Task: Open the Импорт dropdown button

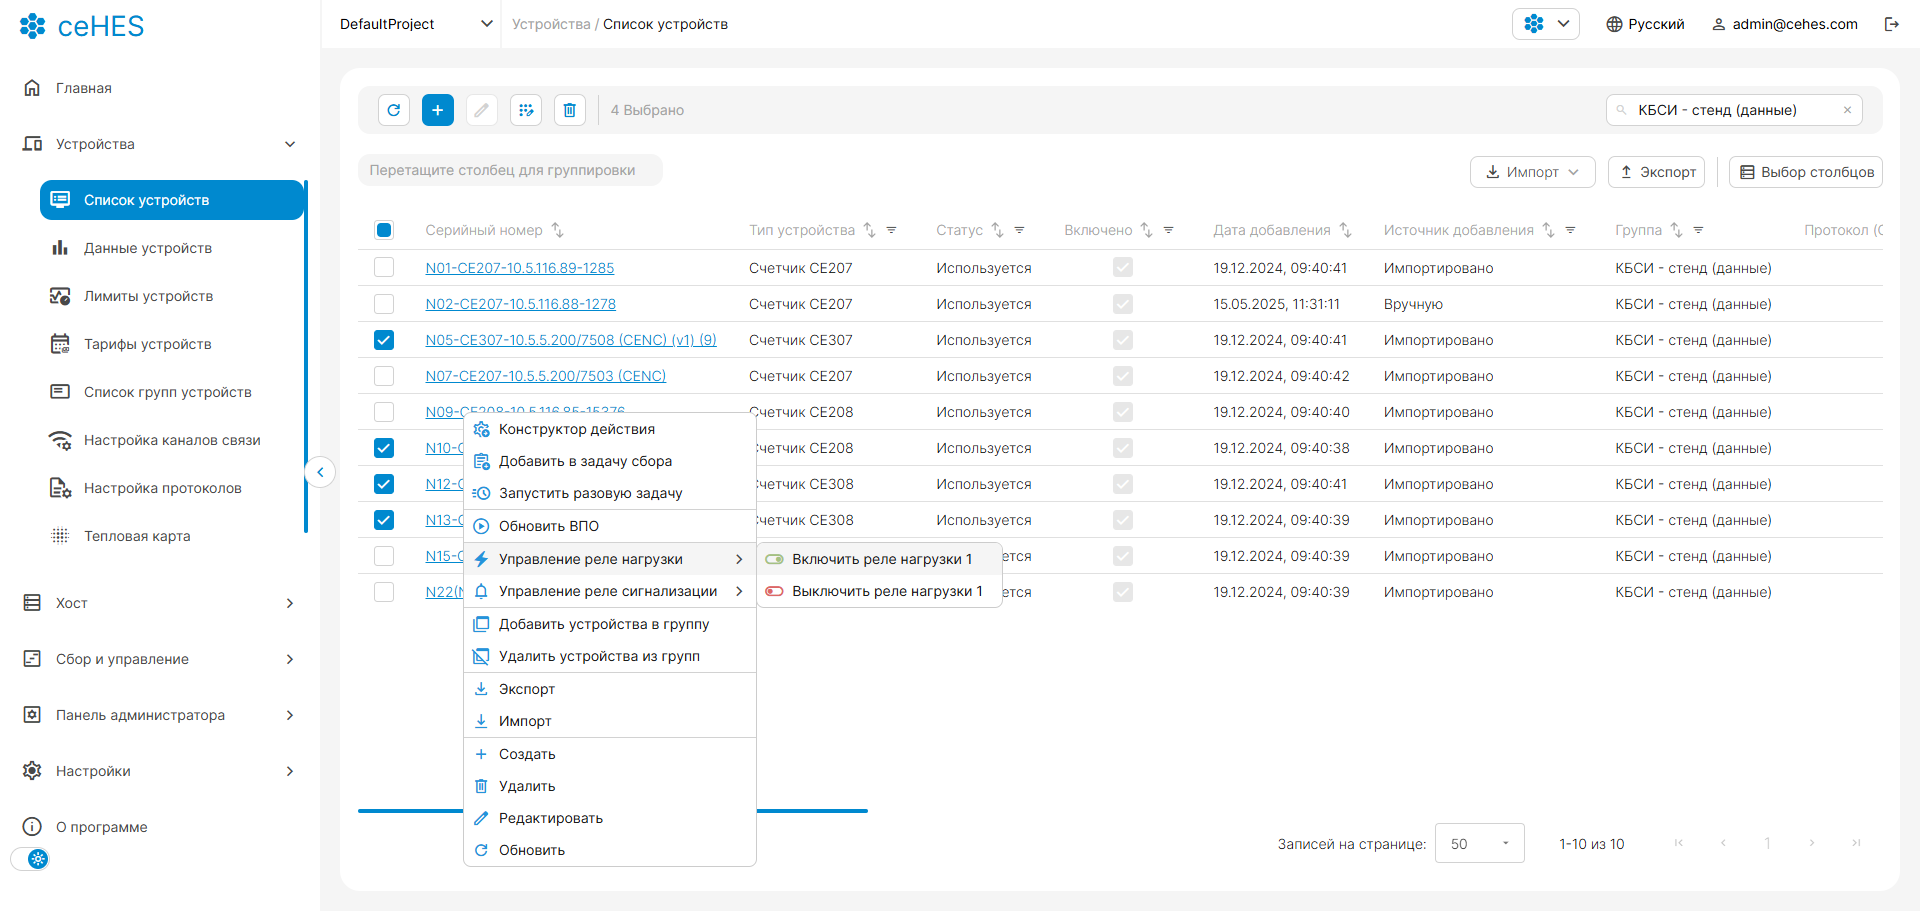Action: [x=1532, y=172]
